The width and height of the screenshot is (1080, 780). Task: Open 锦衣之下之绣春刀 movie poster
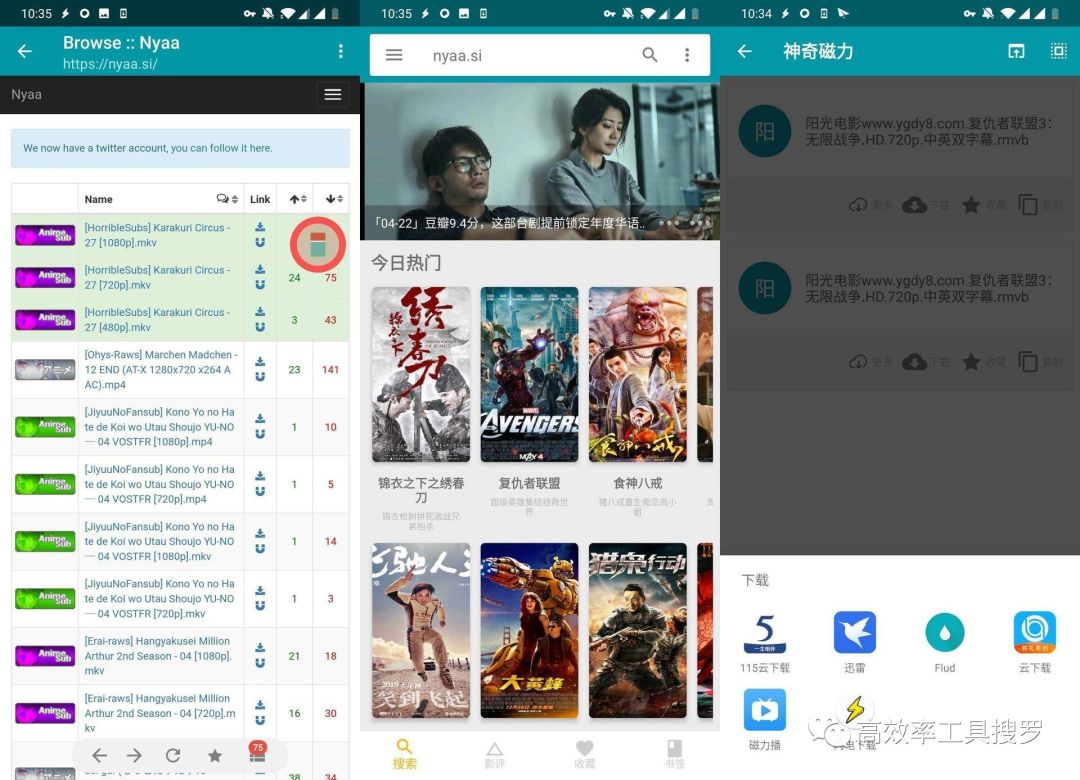(421, 375)
